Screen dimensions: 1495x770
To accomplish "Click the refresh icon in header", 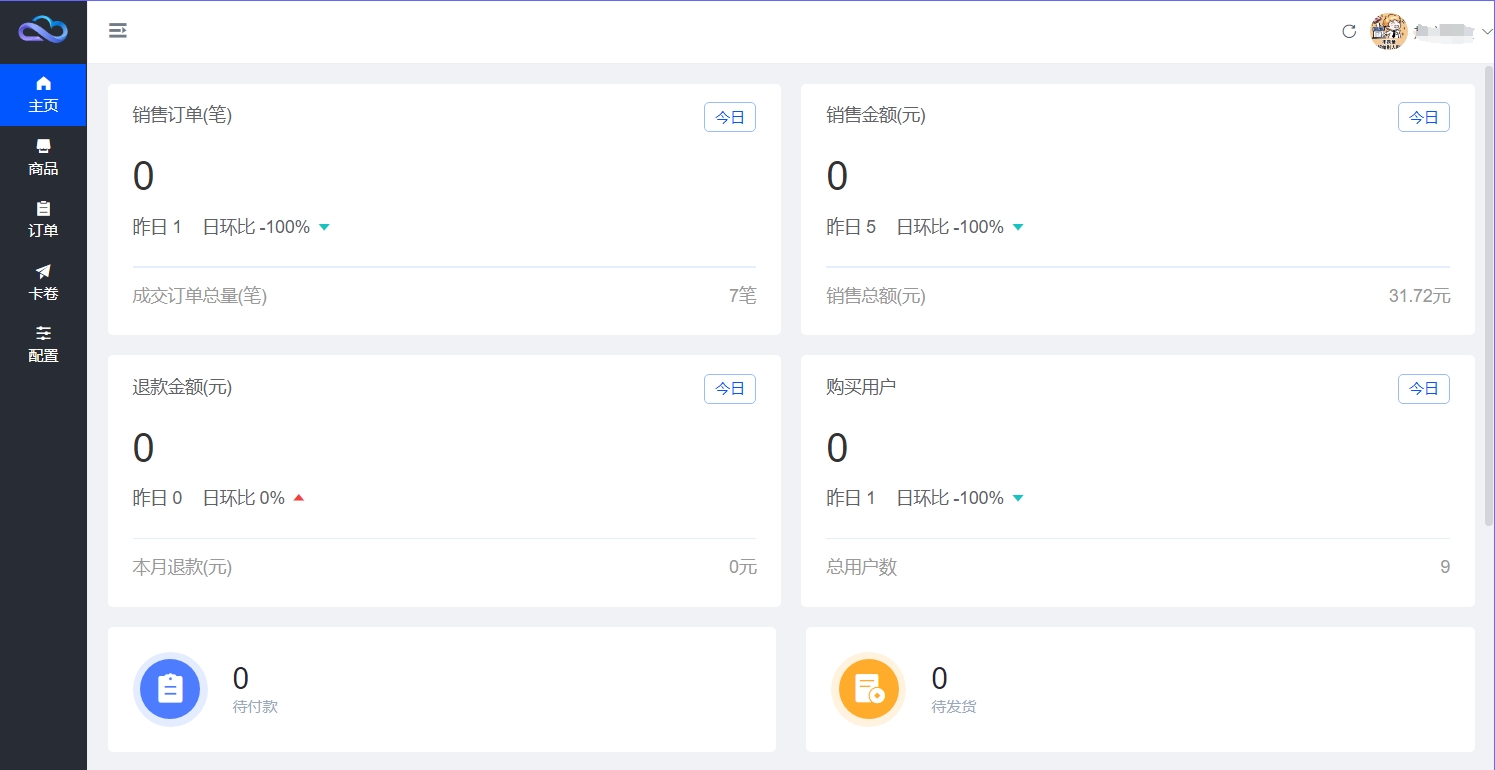I will [x=1348, y=31].
